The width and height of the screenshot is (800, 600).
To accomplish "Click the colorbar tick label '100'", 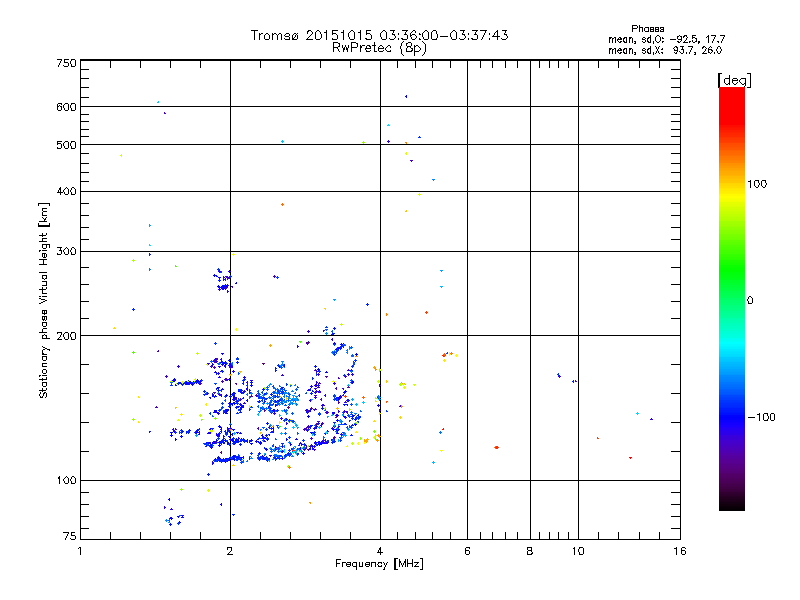I will tap(757, 184).
